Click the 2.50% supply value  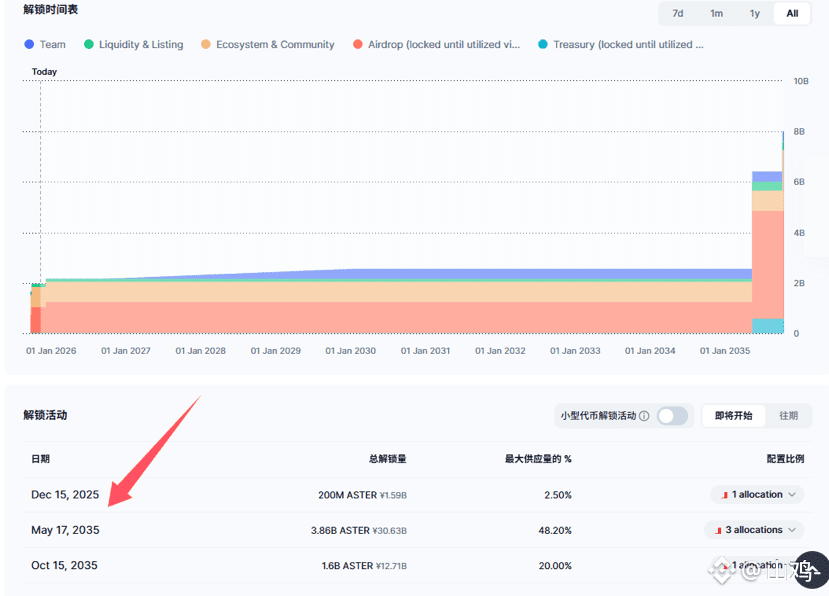pyautogui.click(x=558, y=495)
